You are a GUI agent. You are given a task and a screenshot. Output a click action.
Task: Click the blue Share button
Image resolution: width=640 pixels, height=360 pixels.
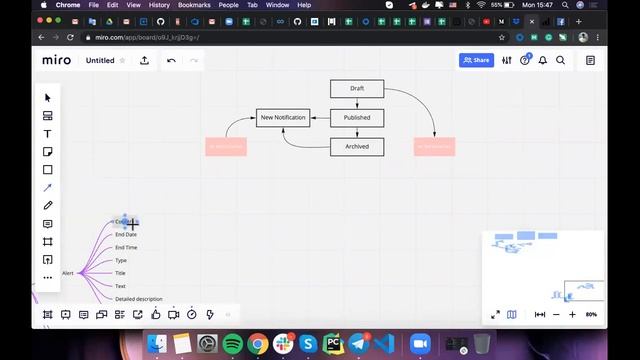point(476,60)
